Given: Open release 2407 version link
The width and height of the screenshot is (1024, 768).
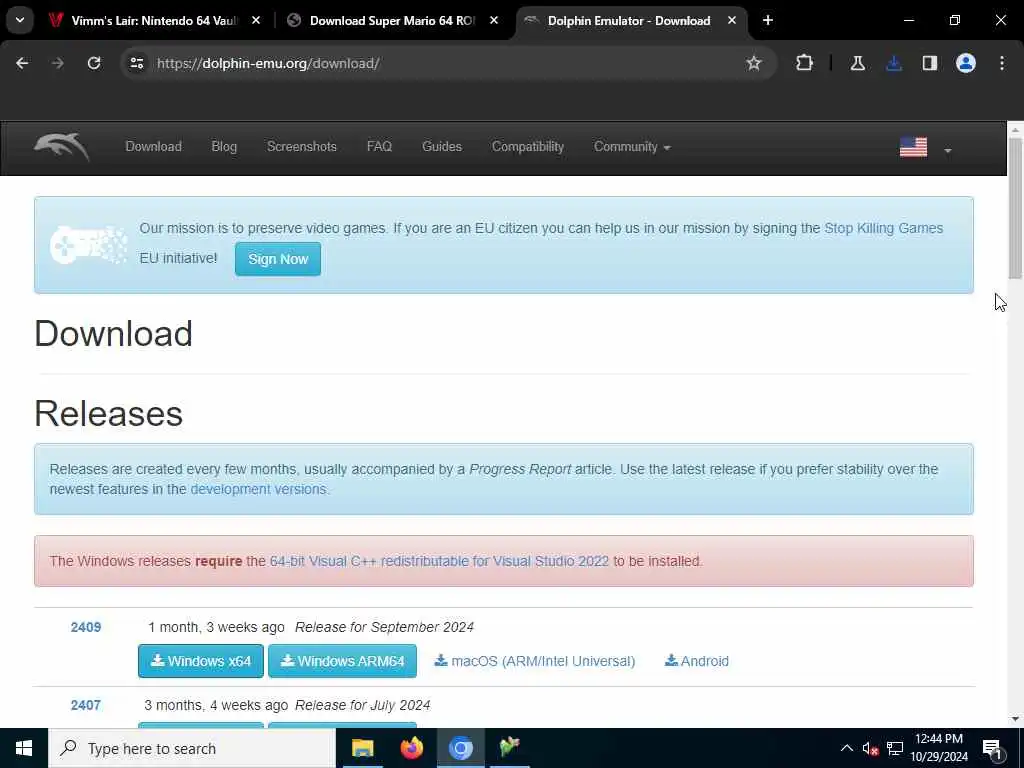Looking at the screenshot, I should point(86,705).
